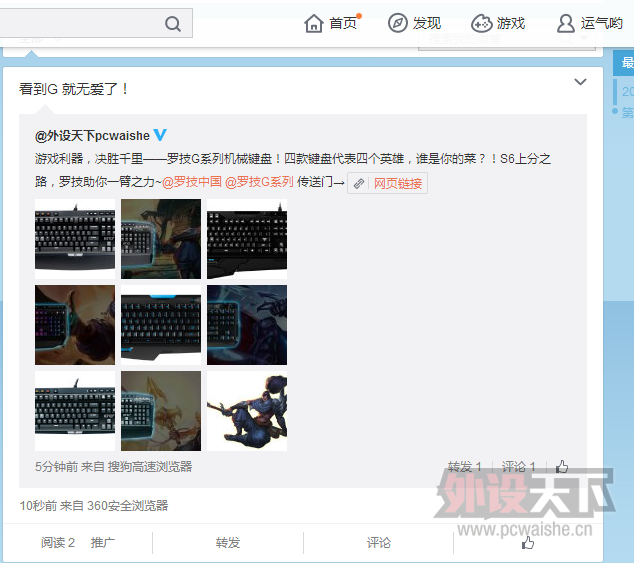Open the @罗技中国 mention link

tap(192, 182)
